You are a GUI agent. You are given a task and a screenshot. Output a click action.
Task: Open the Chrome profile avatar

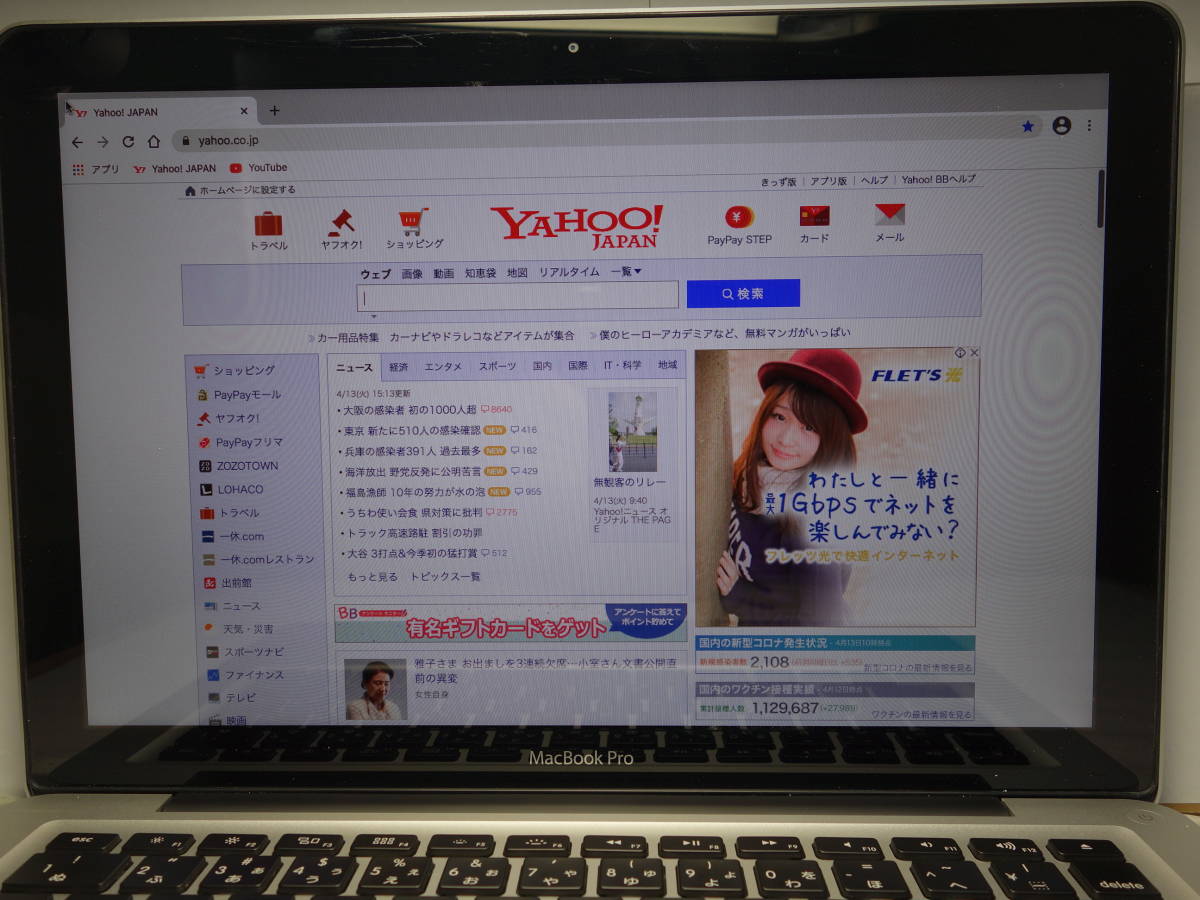point(1062,126)
